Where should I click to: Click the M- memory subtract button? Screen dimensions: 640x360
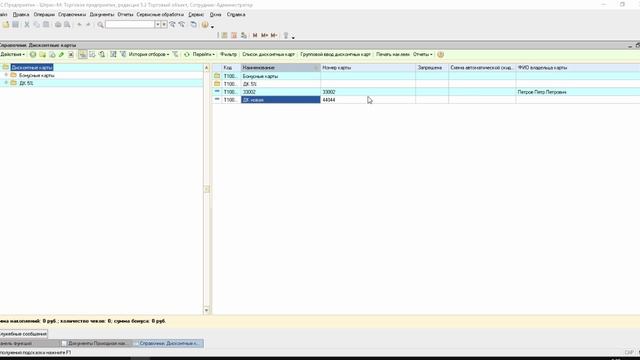coord(274,36)
